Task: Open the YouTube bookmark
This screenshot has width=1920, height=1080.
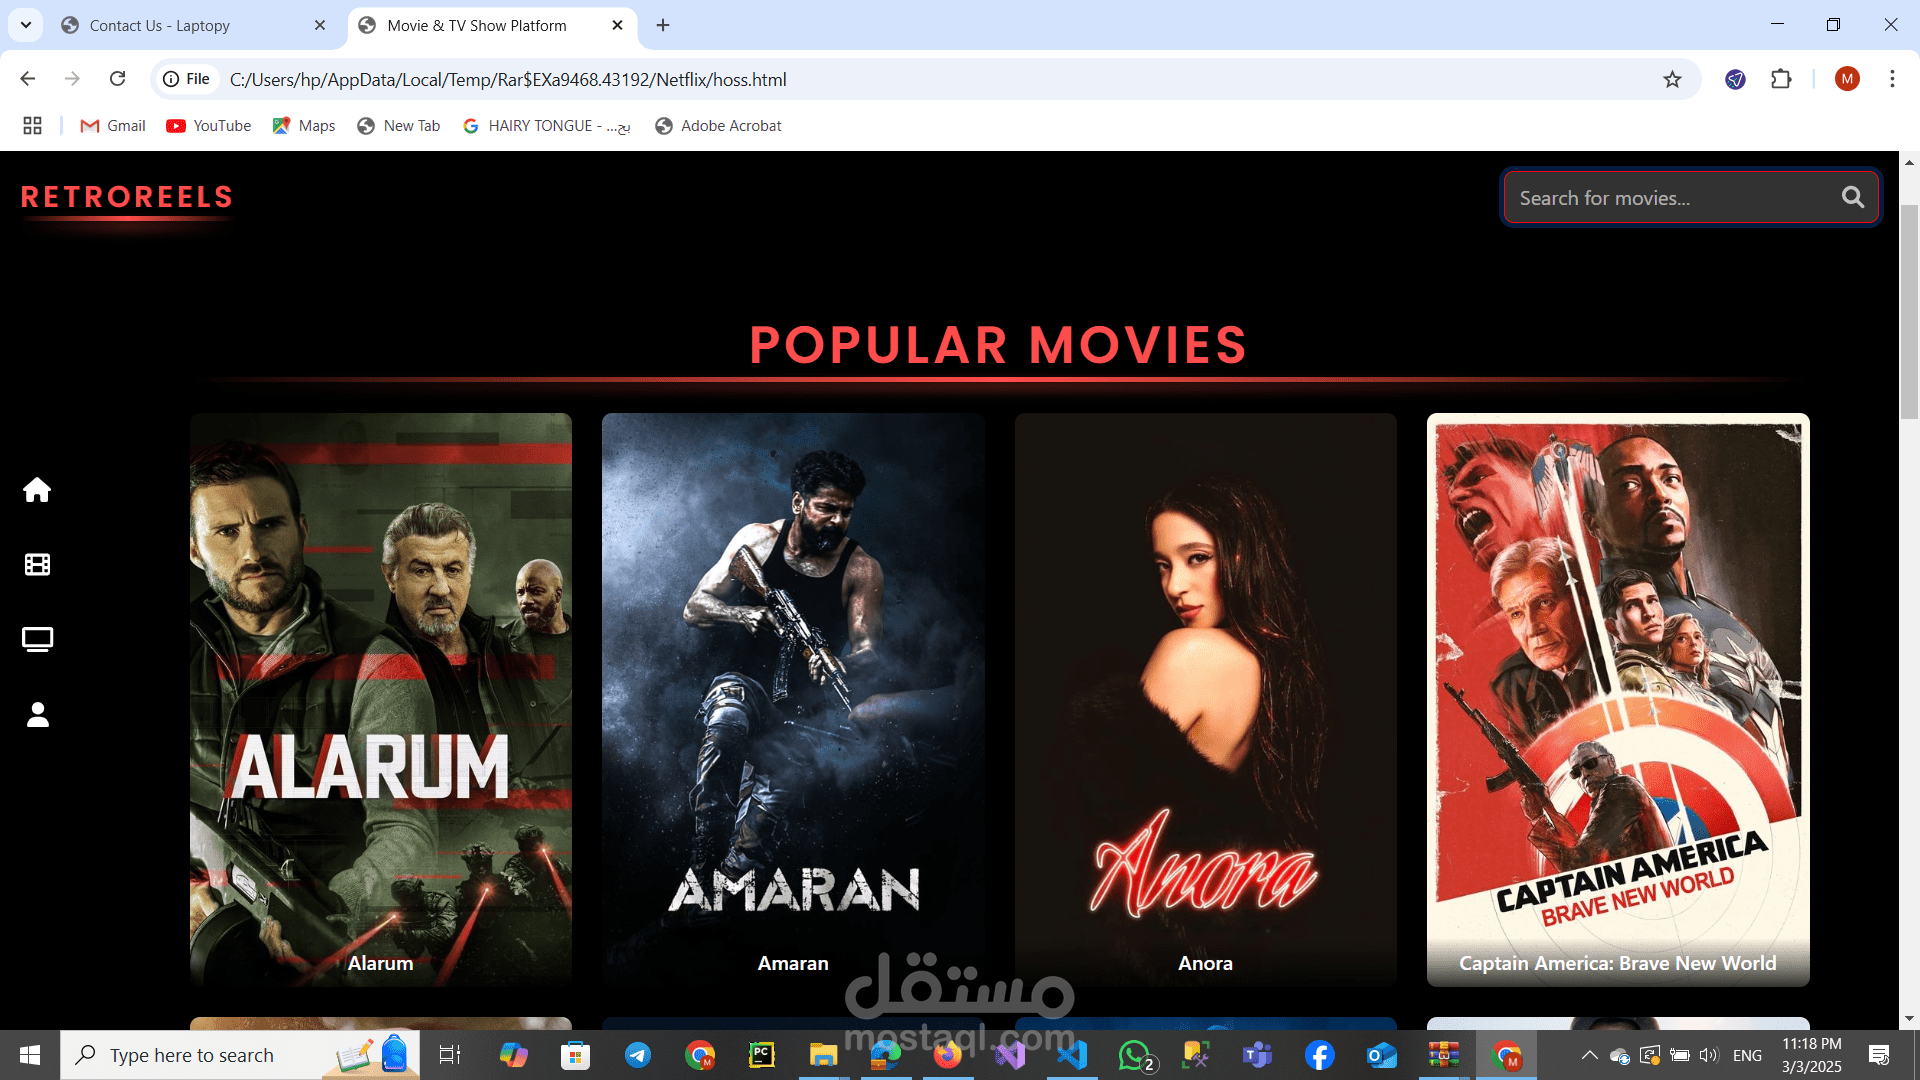Action: click(209, 126)
